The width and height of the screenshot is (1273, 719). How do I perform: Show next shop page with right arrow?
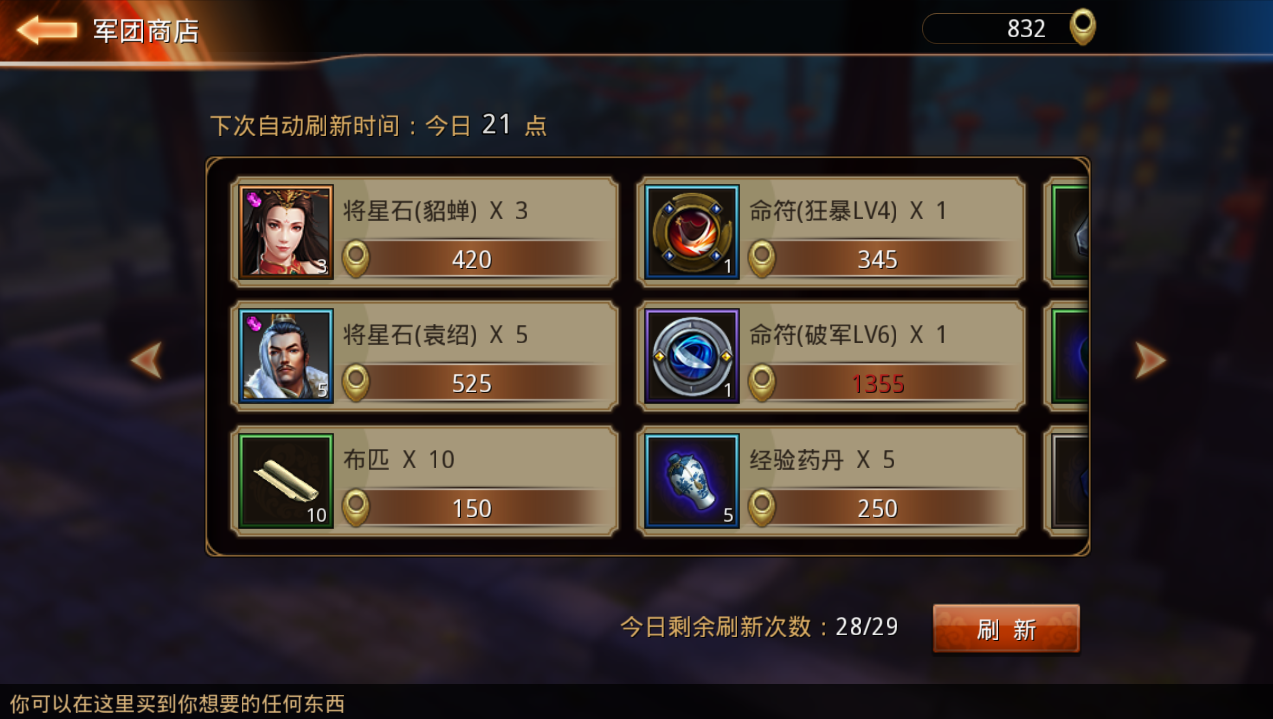click(1150, 360)
